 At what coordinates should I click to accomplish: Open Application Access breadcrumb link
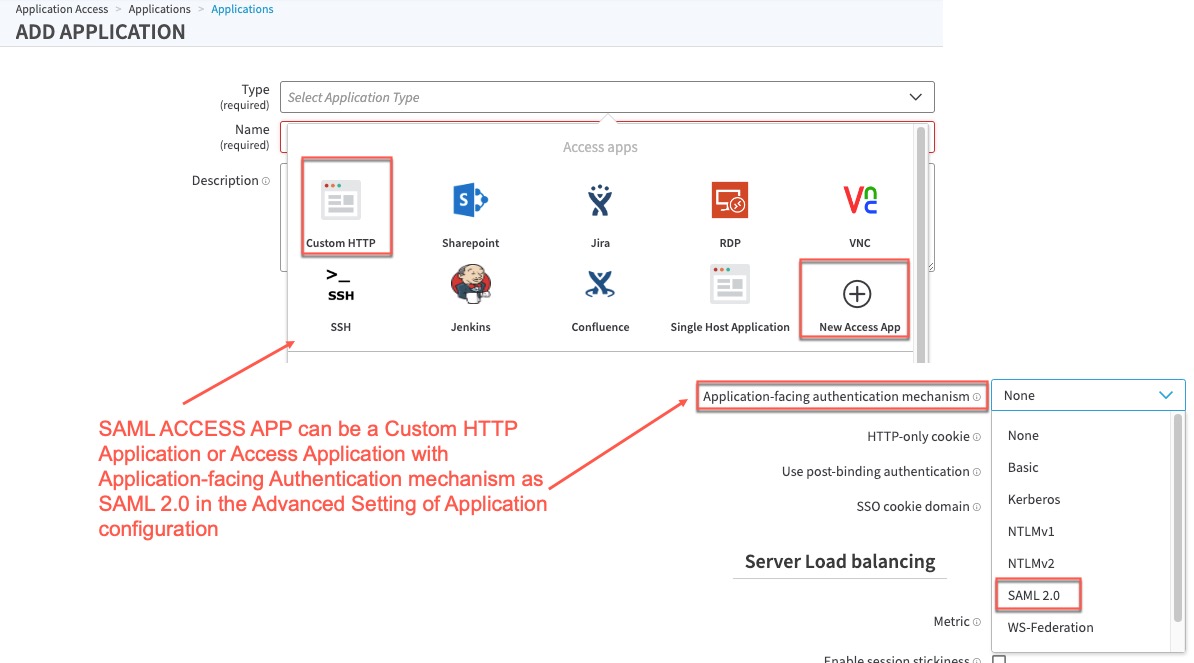pos(61,9)
